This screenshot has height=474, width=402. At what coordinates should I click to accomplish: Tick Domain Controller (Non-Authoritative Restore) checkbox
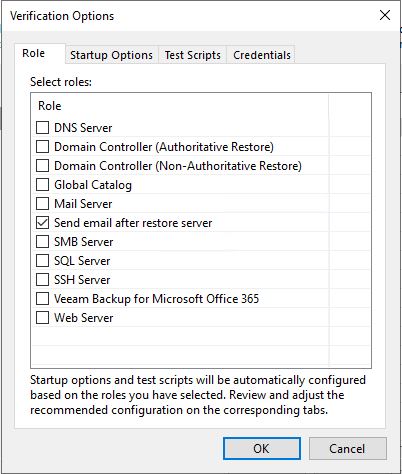click(42, 165)
